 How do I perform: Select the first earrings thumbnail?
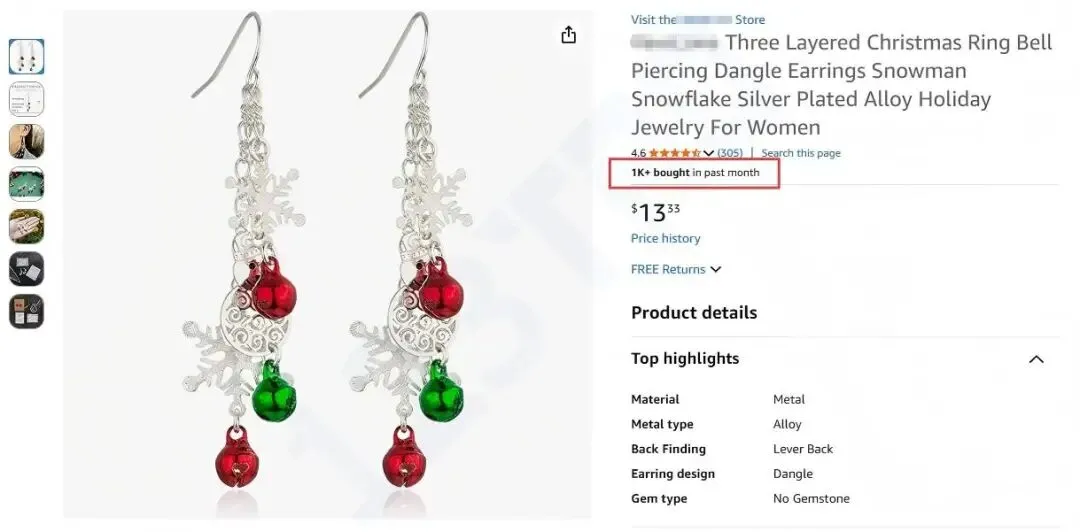point(26,56)
